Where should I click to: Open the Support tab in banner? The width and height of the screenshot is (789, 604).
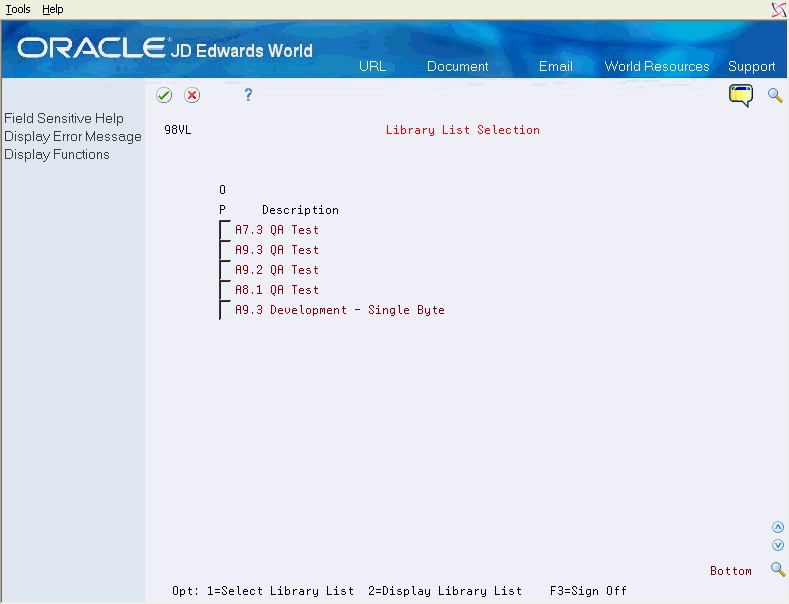[x=751, y=66]
